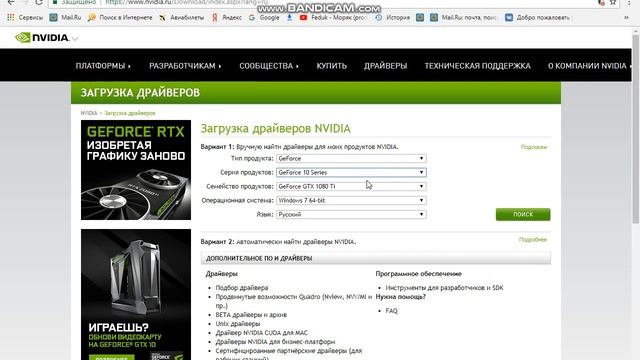Click the NVIDIA logo
The width and height of the screenshot is (640, 360).
[42, 38]
